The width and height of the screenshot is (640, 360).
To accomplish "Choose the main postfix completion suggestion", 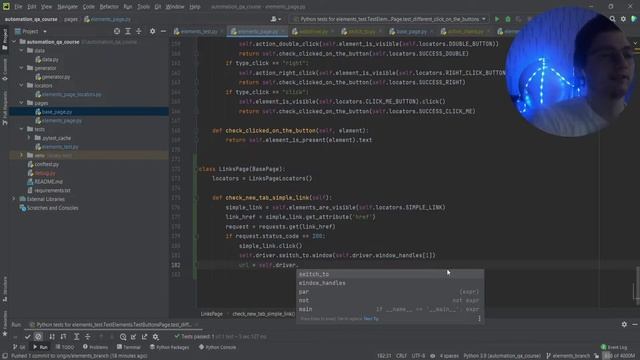I will [389, 309].
